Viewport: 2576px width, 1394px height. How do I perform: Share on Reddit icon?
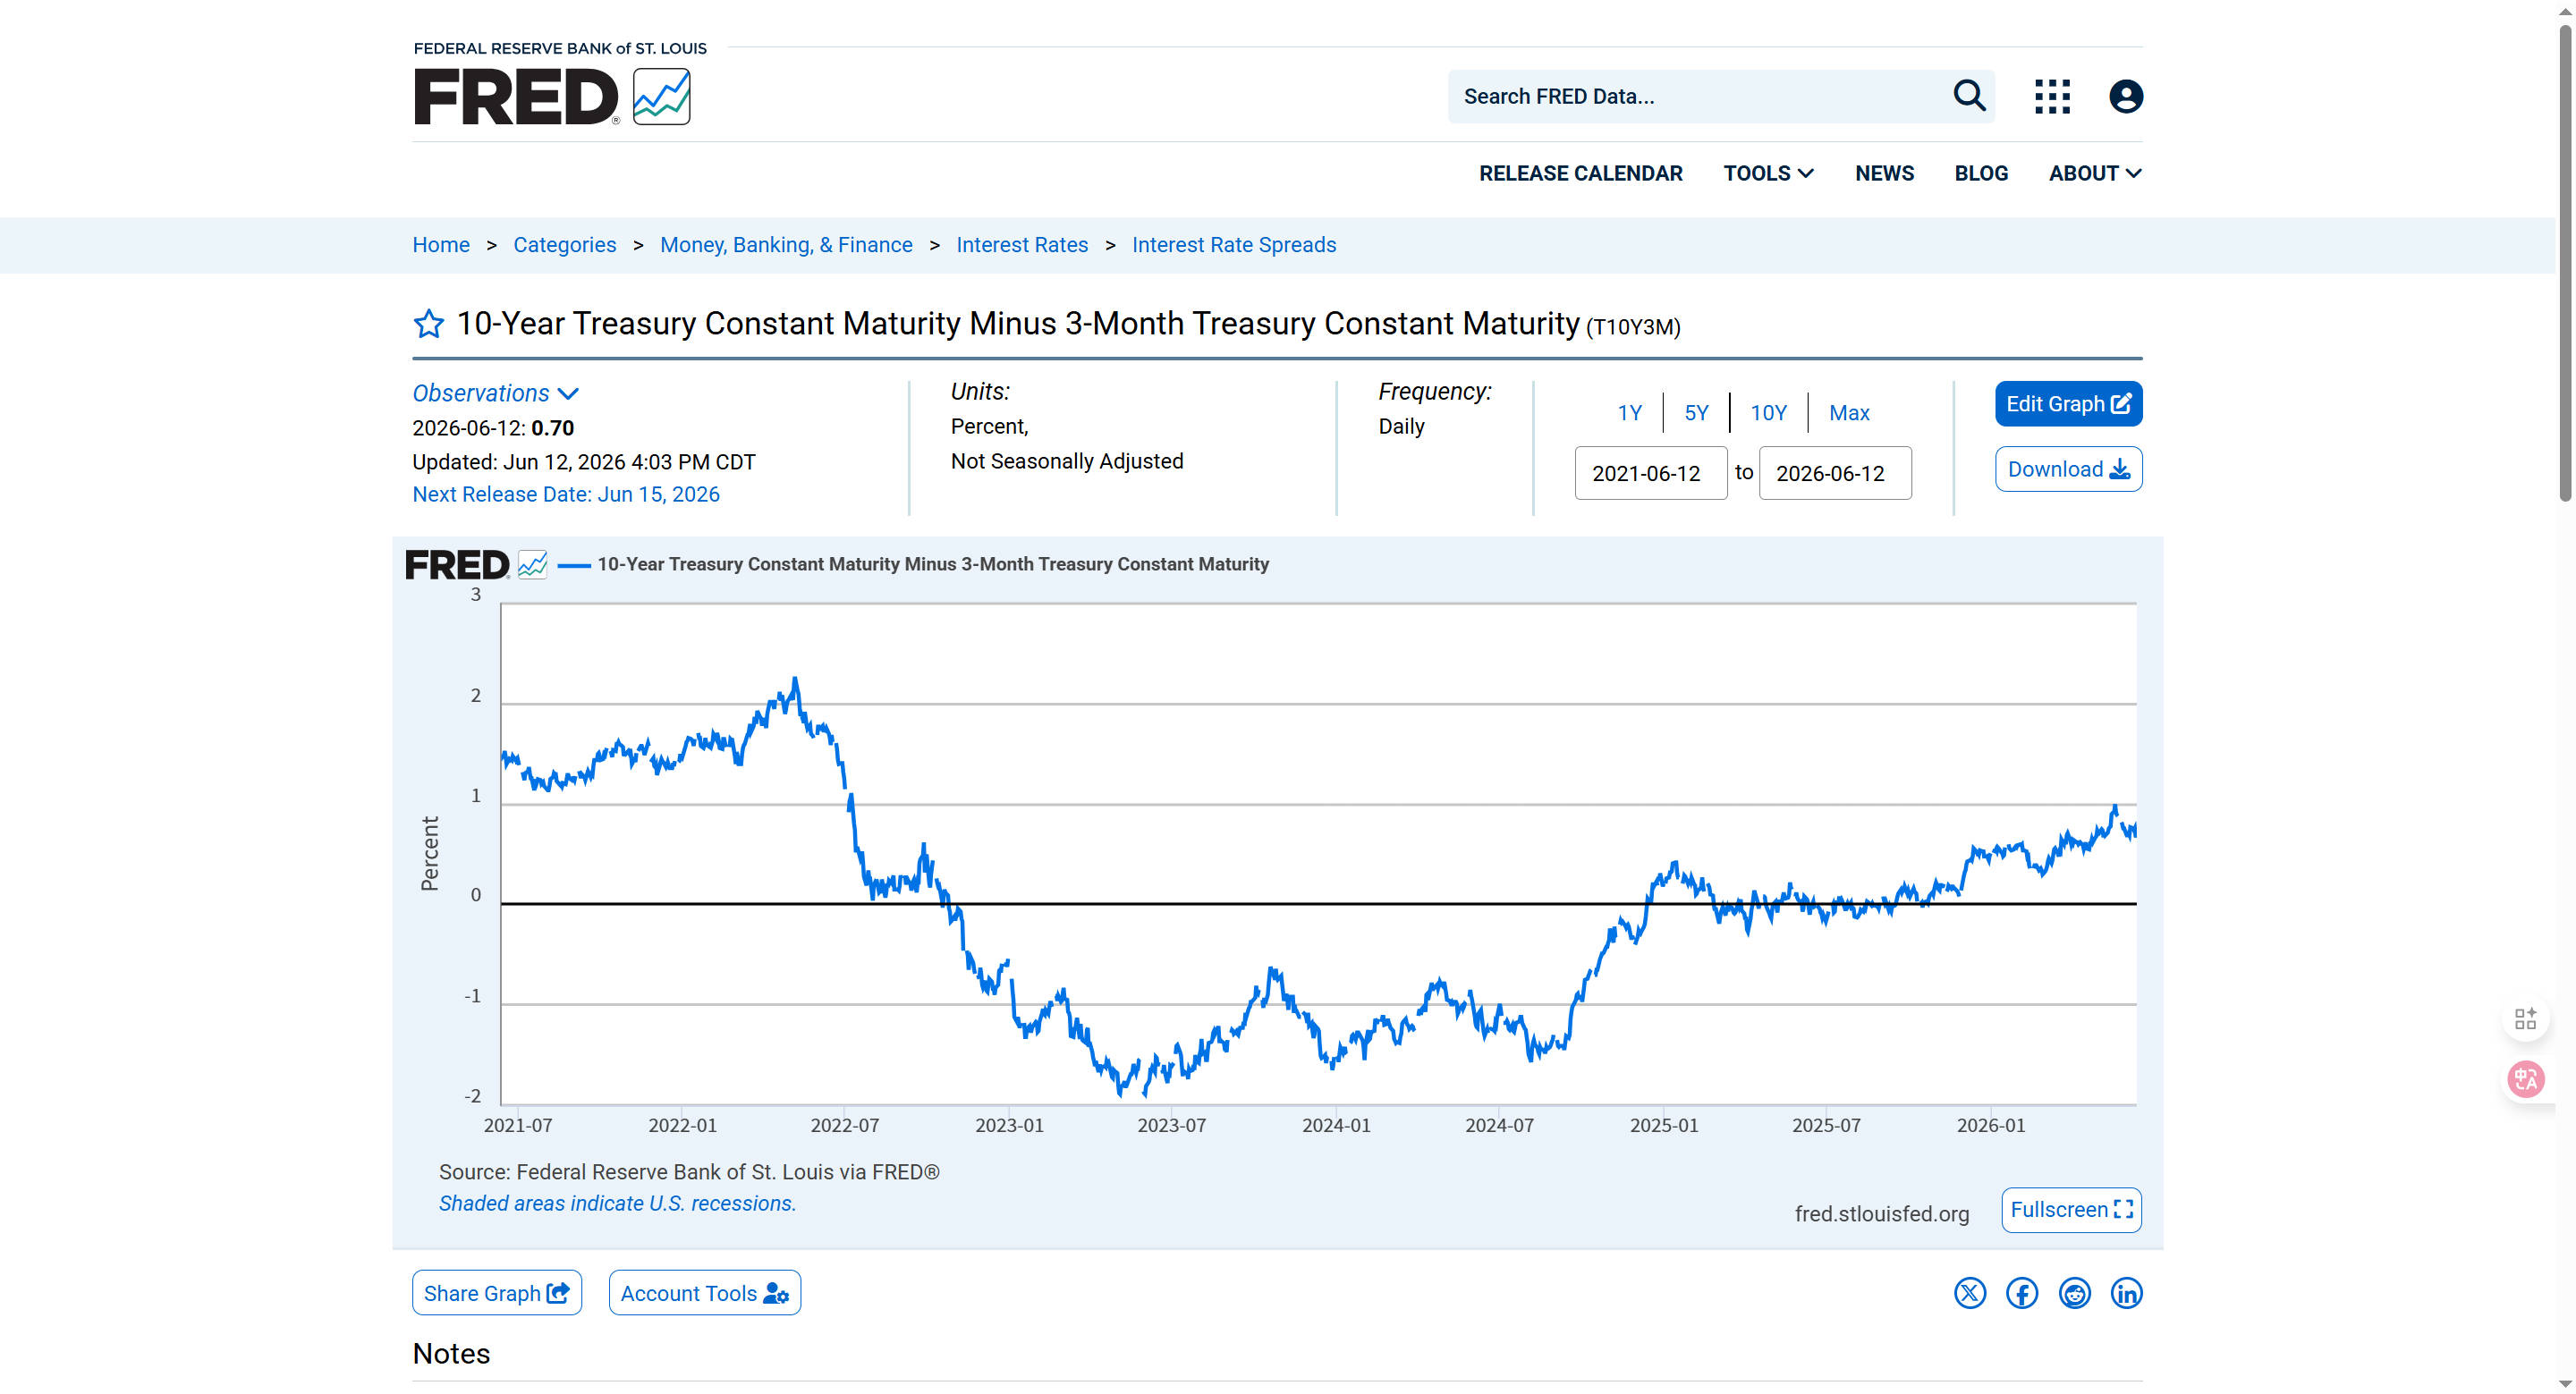click(x=2074, y=1293)
